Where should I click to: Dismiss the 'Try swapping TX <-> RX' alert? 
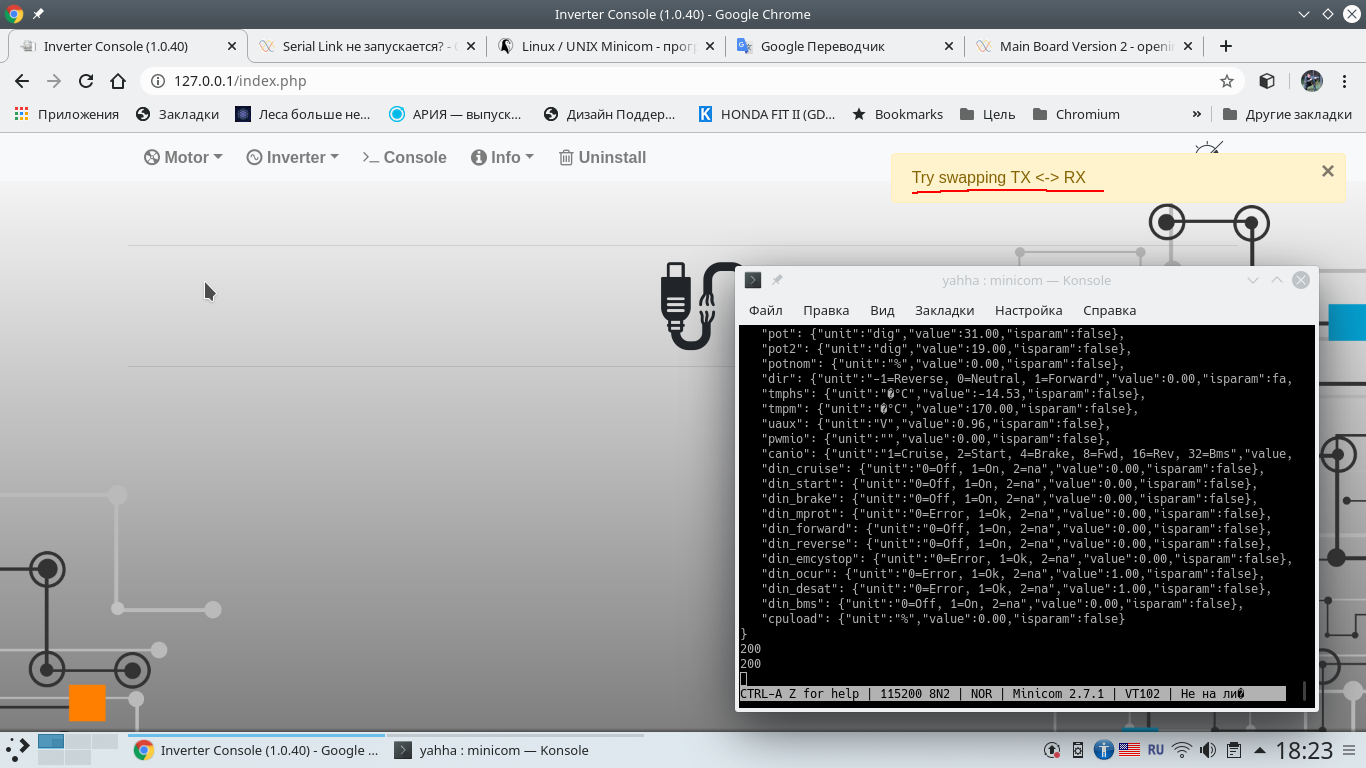pos(1328,171)
